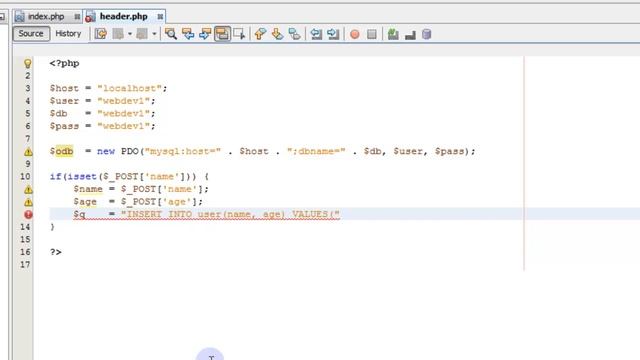Screen dimensions: 640x360
Task: Close the index.php tab
Action: point(77,17)
